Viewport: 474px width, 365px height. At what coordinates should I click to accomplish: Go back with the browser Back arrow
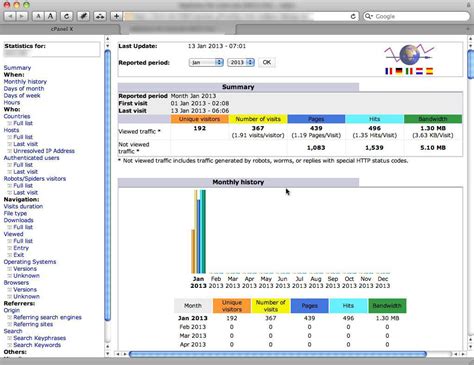(10, 16)
